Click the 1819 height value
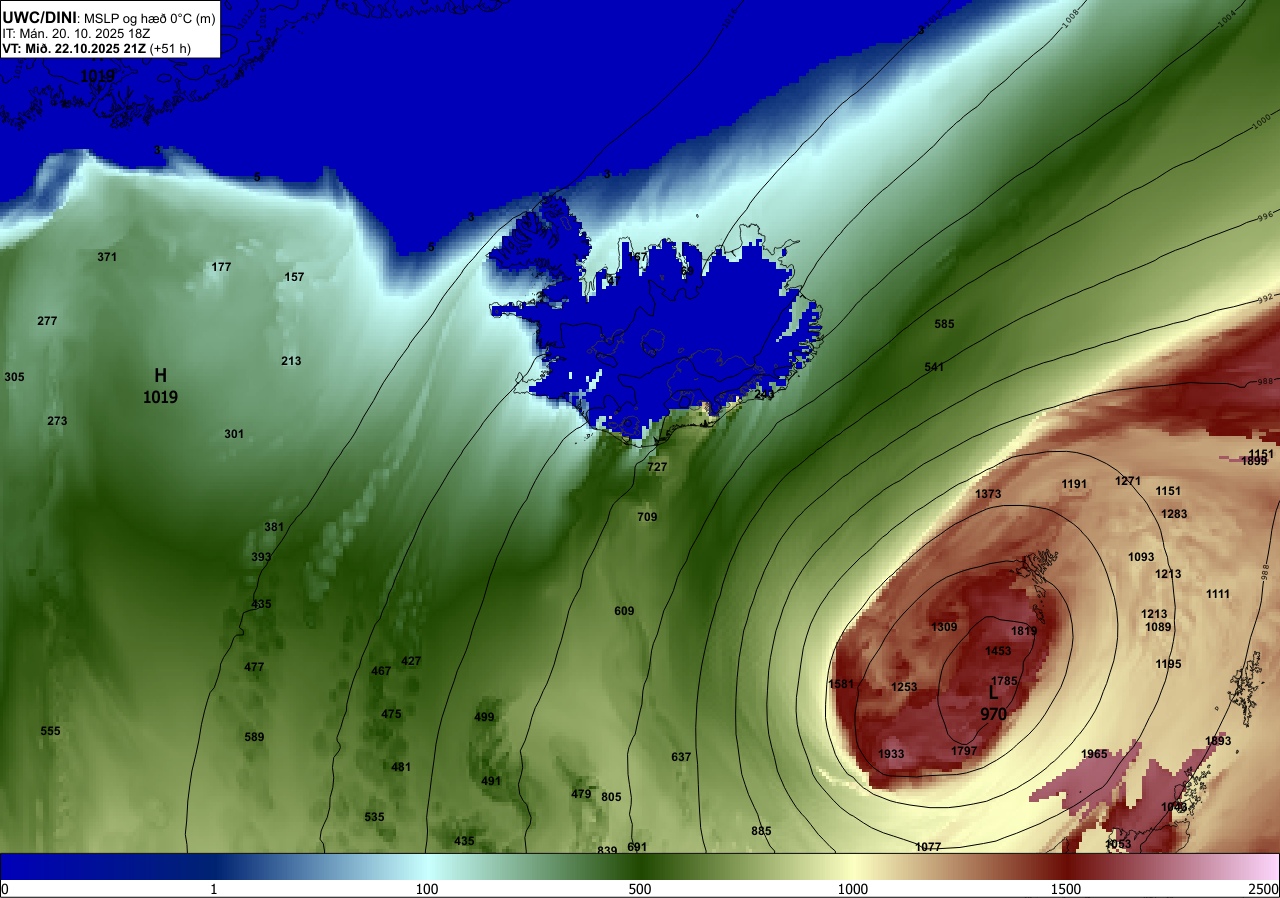 click(x=1024, y=631)
